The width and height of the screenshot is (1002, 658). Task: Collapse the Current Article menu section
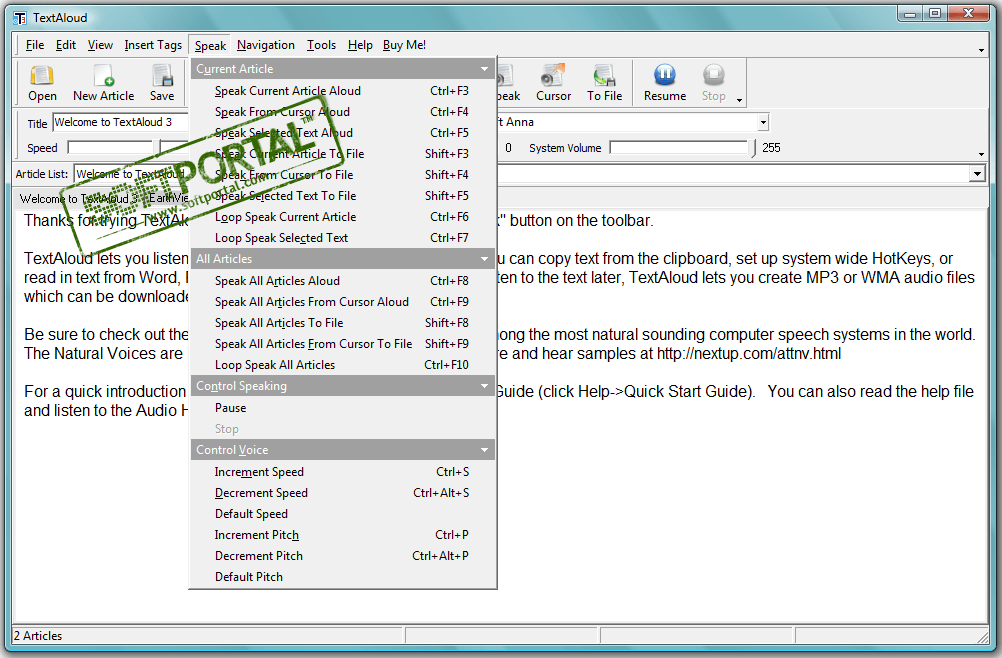(x=484, y=69)
